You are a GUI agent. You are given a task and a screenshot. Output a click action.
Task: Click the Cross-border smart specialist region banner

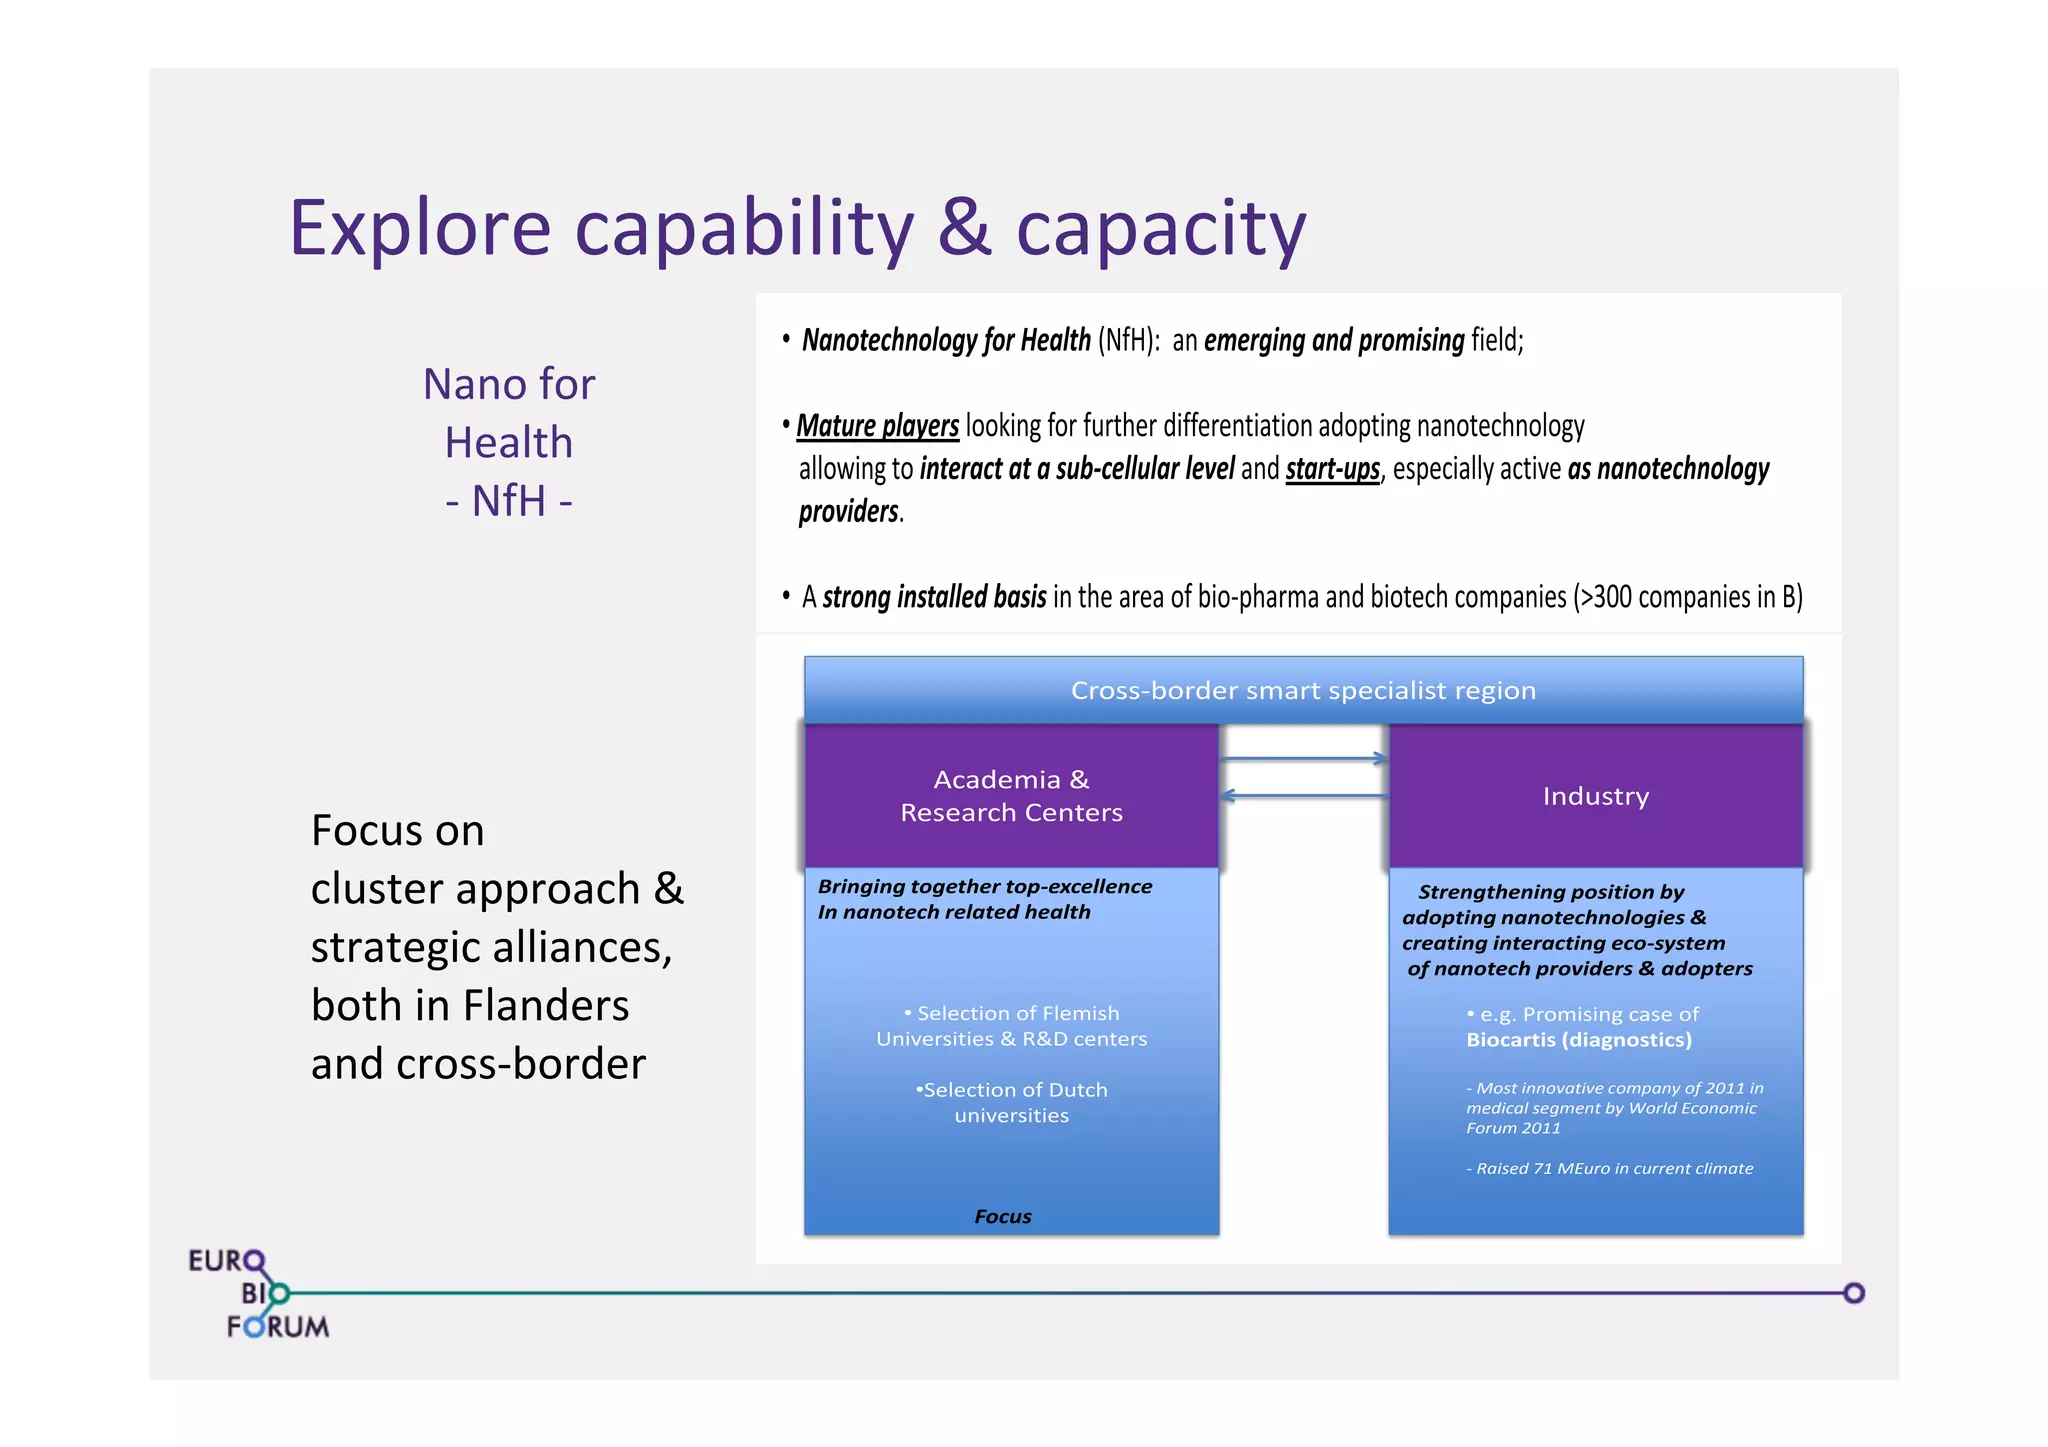pos(1303,690)
